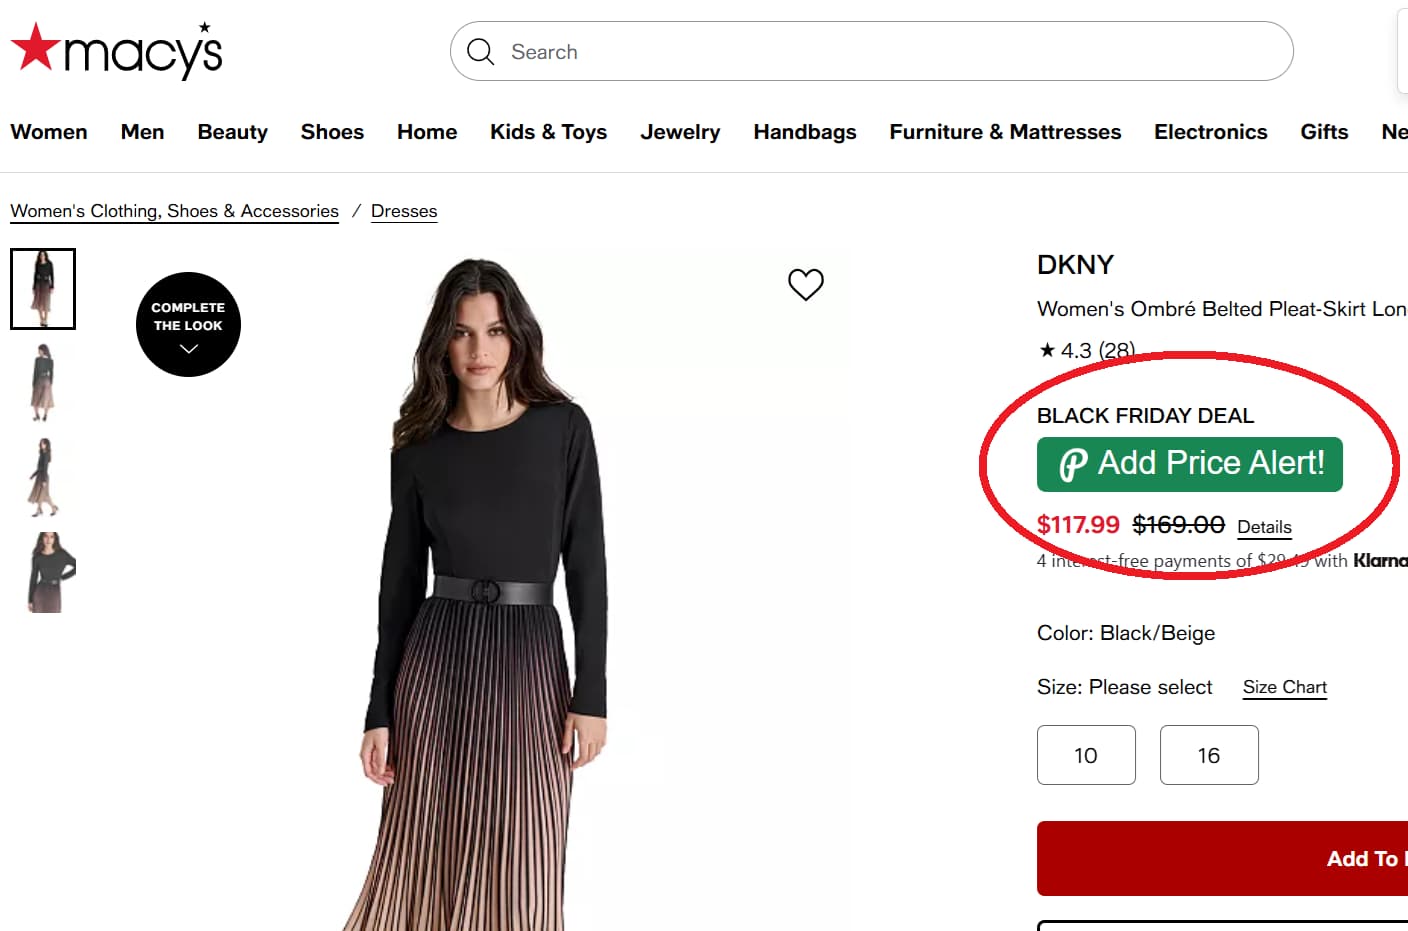1408x931 pixels.
Task: Click the Macy's star logo
Action: pos(35,45)
